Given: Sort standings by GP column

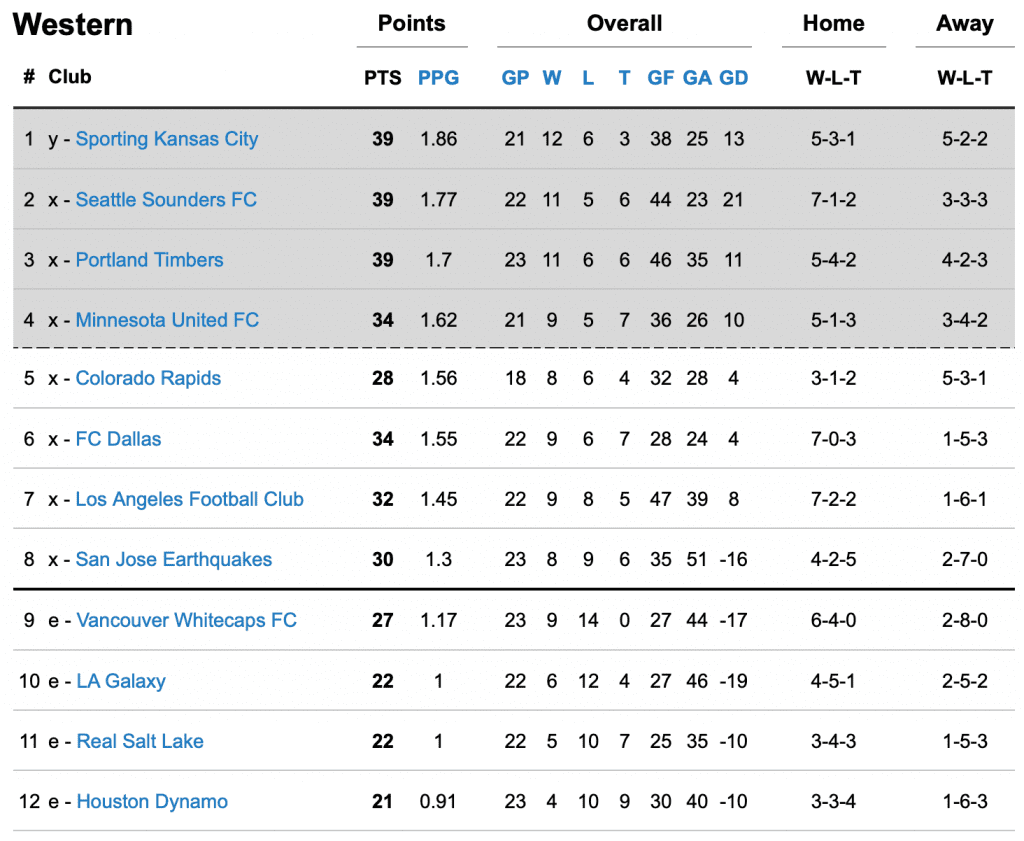Looking at the screenshot, I should (x=515, y=78).
